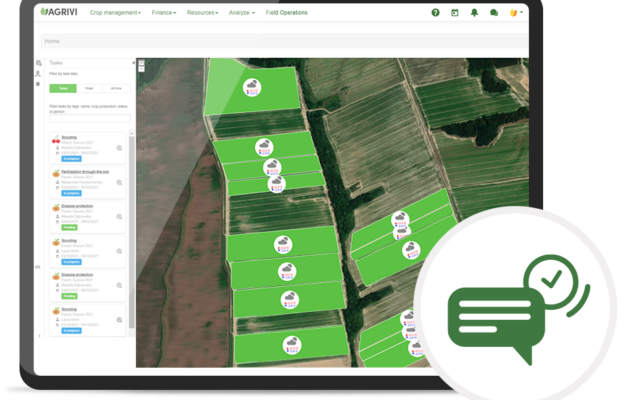Locate Fertilization task with magnifier icon

click(x=119, y=182)
